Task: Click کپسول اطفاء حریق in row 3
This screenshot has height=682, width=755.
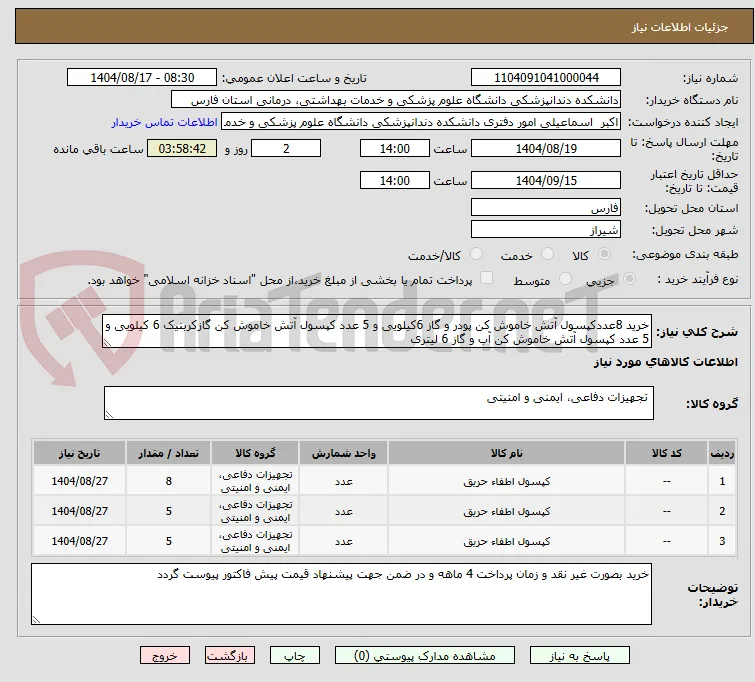Action: tap(507, 541)
